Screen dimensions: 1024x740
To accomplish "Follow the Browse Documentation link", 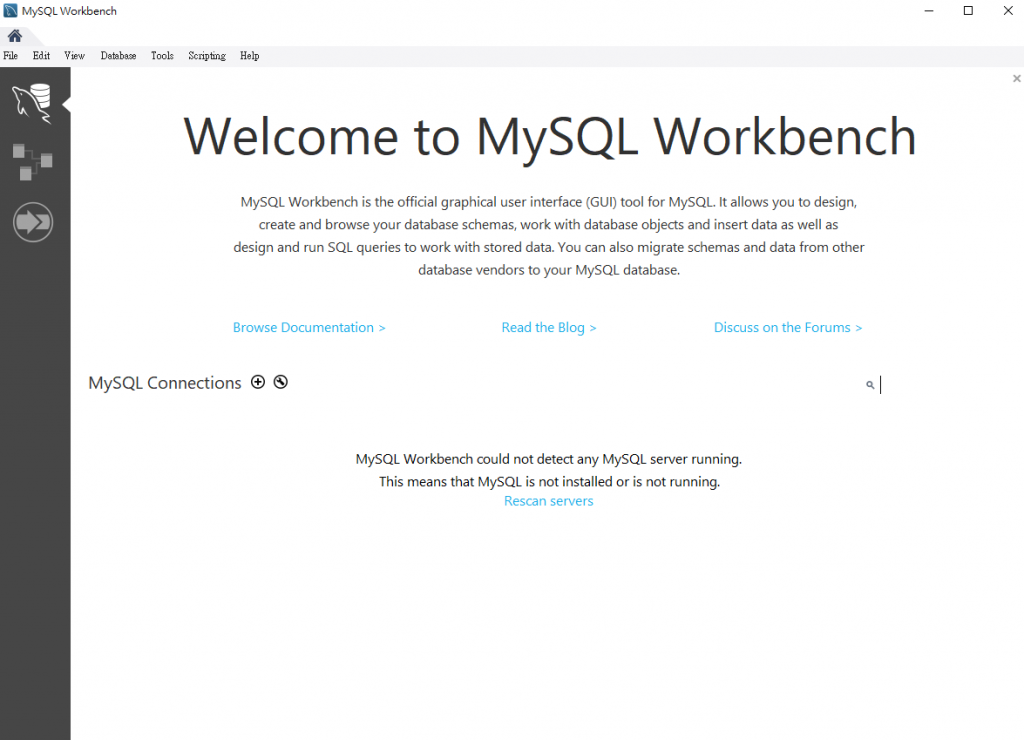I will pyautogui.click(x=309, y=327).
